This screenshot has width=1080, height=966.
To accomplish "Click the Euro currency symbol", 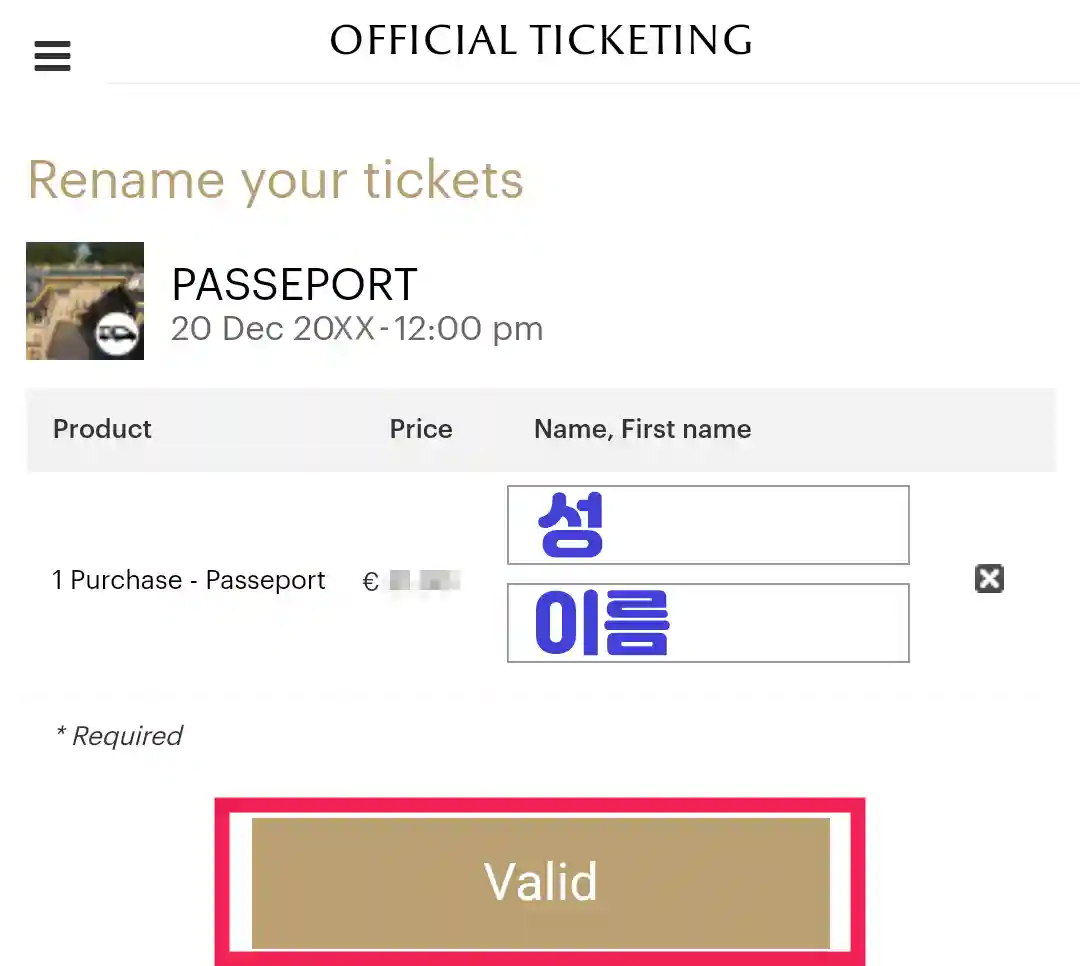I will (x=370, y=582).
